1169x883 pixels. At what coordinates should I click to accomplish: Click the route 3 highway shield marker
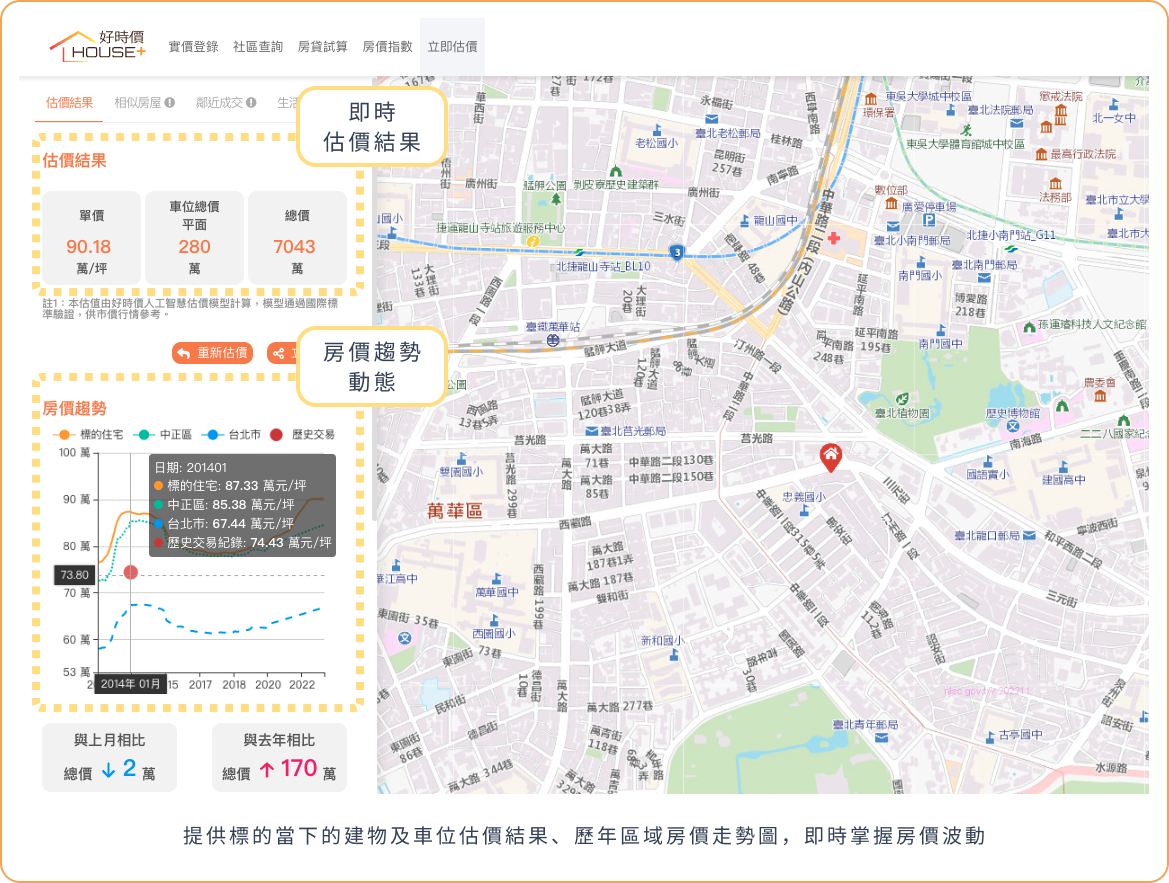click(x=677, y=251)
